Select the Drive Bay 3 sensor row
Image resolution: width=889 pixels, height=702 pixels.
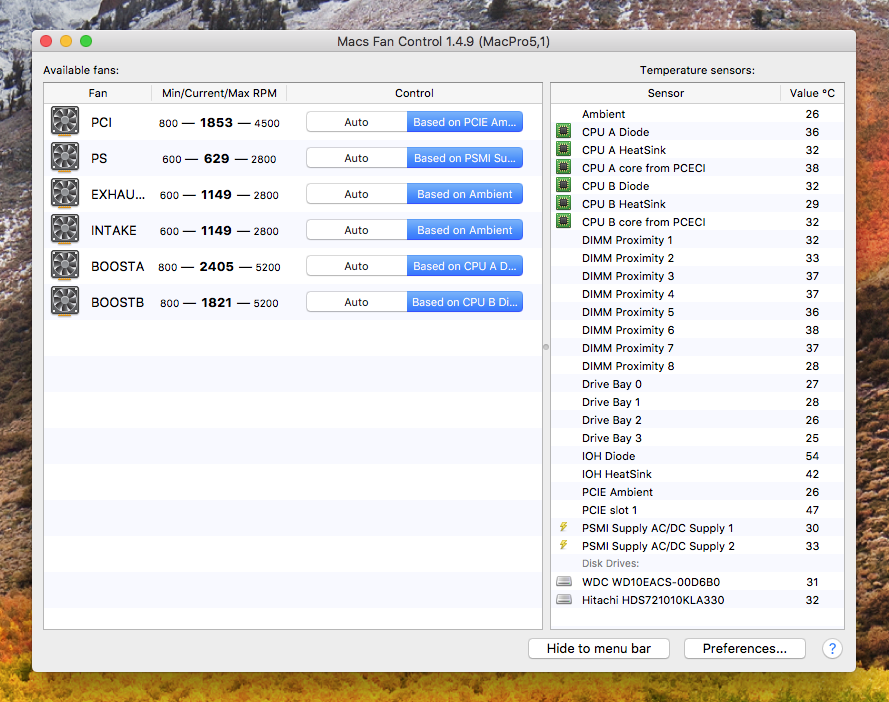[x=697, y=438]
